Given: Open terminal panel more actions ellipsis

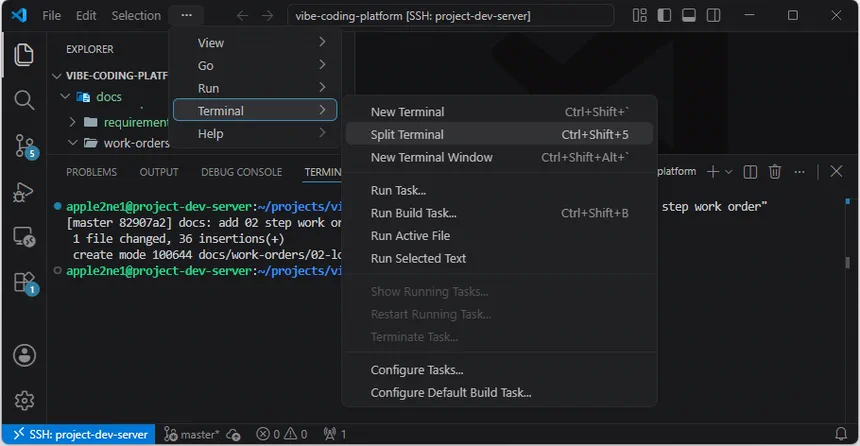Looking at the screenshot, I should (x=800, y=172).
